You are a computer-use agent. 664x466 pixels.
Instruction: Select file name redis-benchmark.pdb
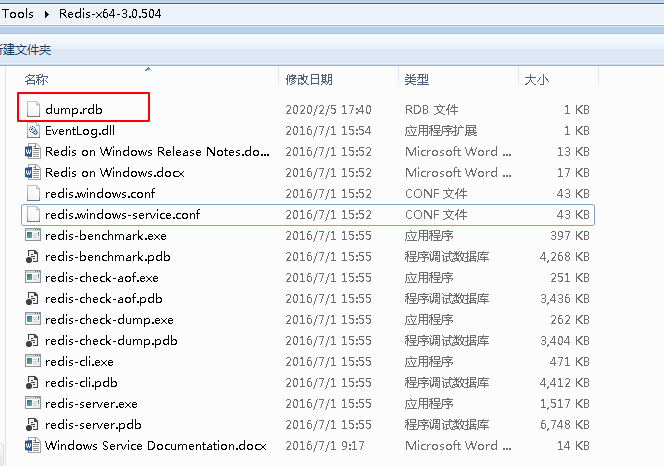[x=108, y=257]
